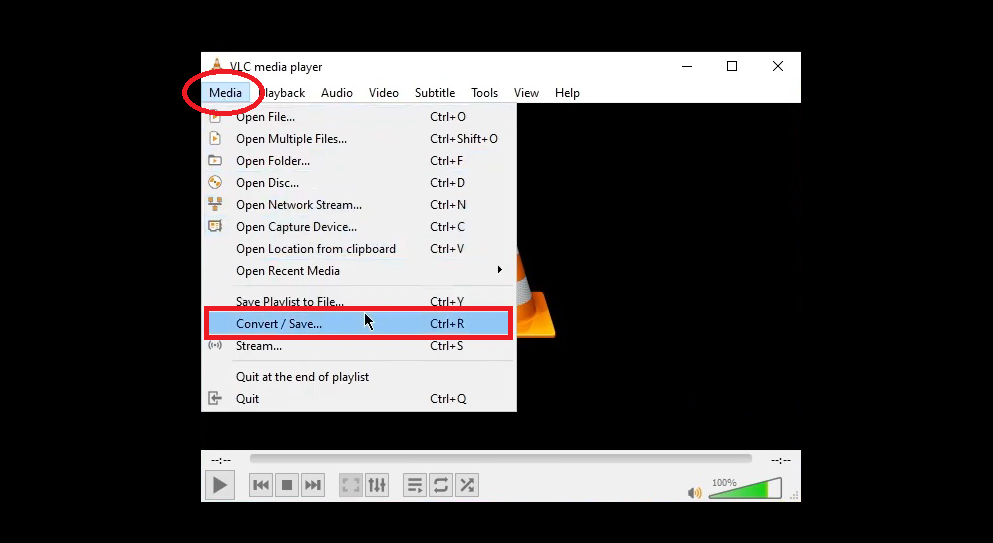Viewport: 993px width, 543px height.
Task: Open the Media menu
Action: coord(225,93)
